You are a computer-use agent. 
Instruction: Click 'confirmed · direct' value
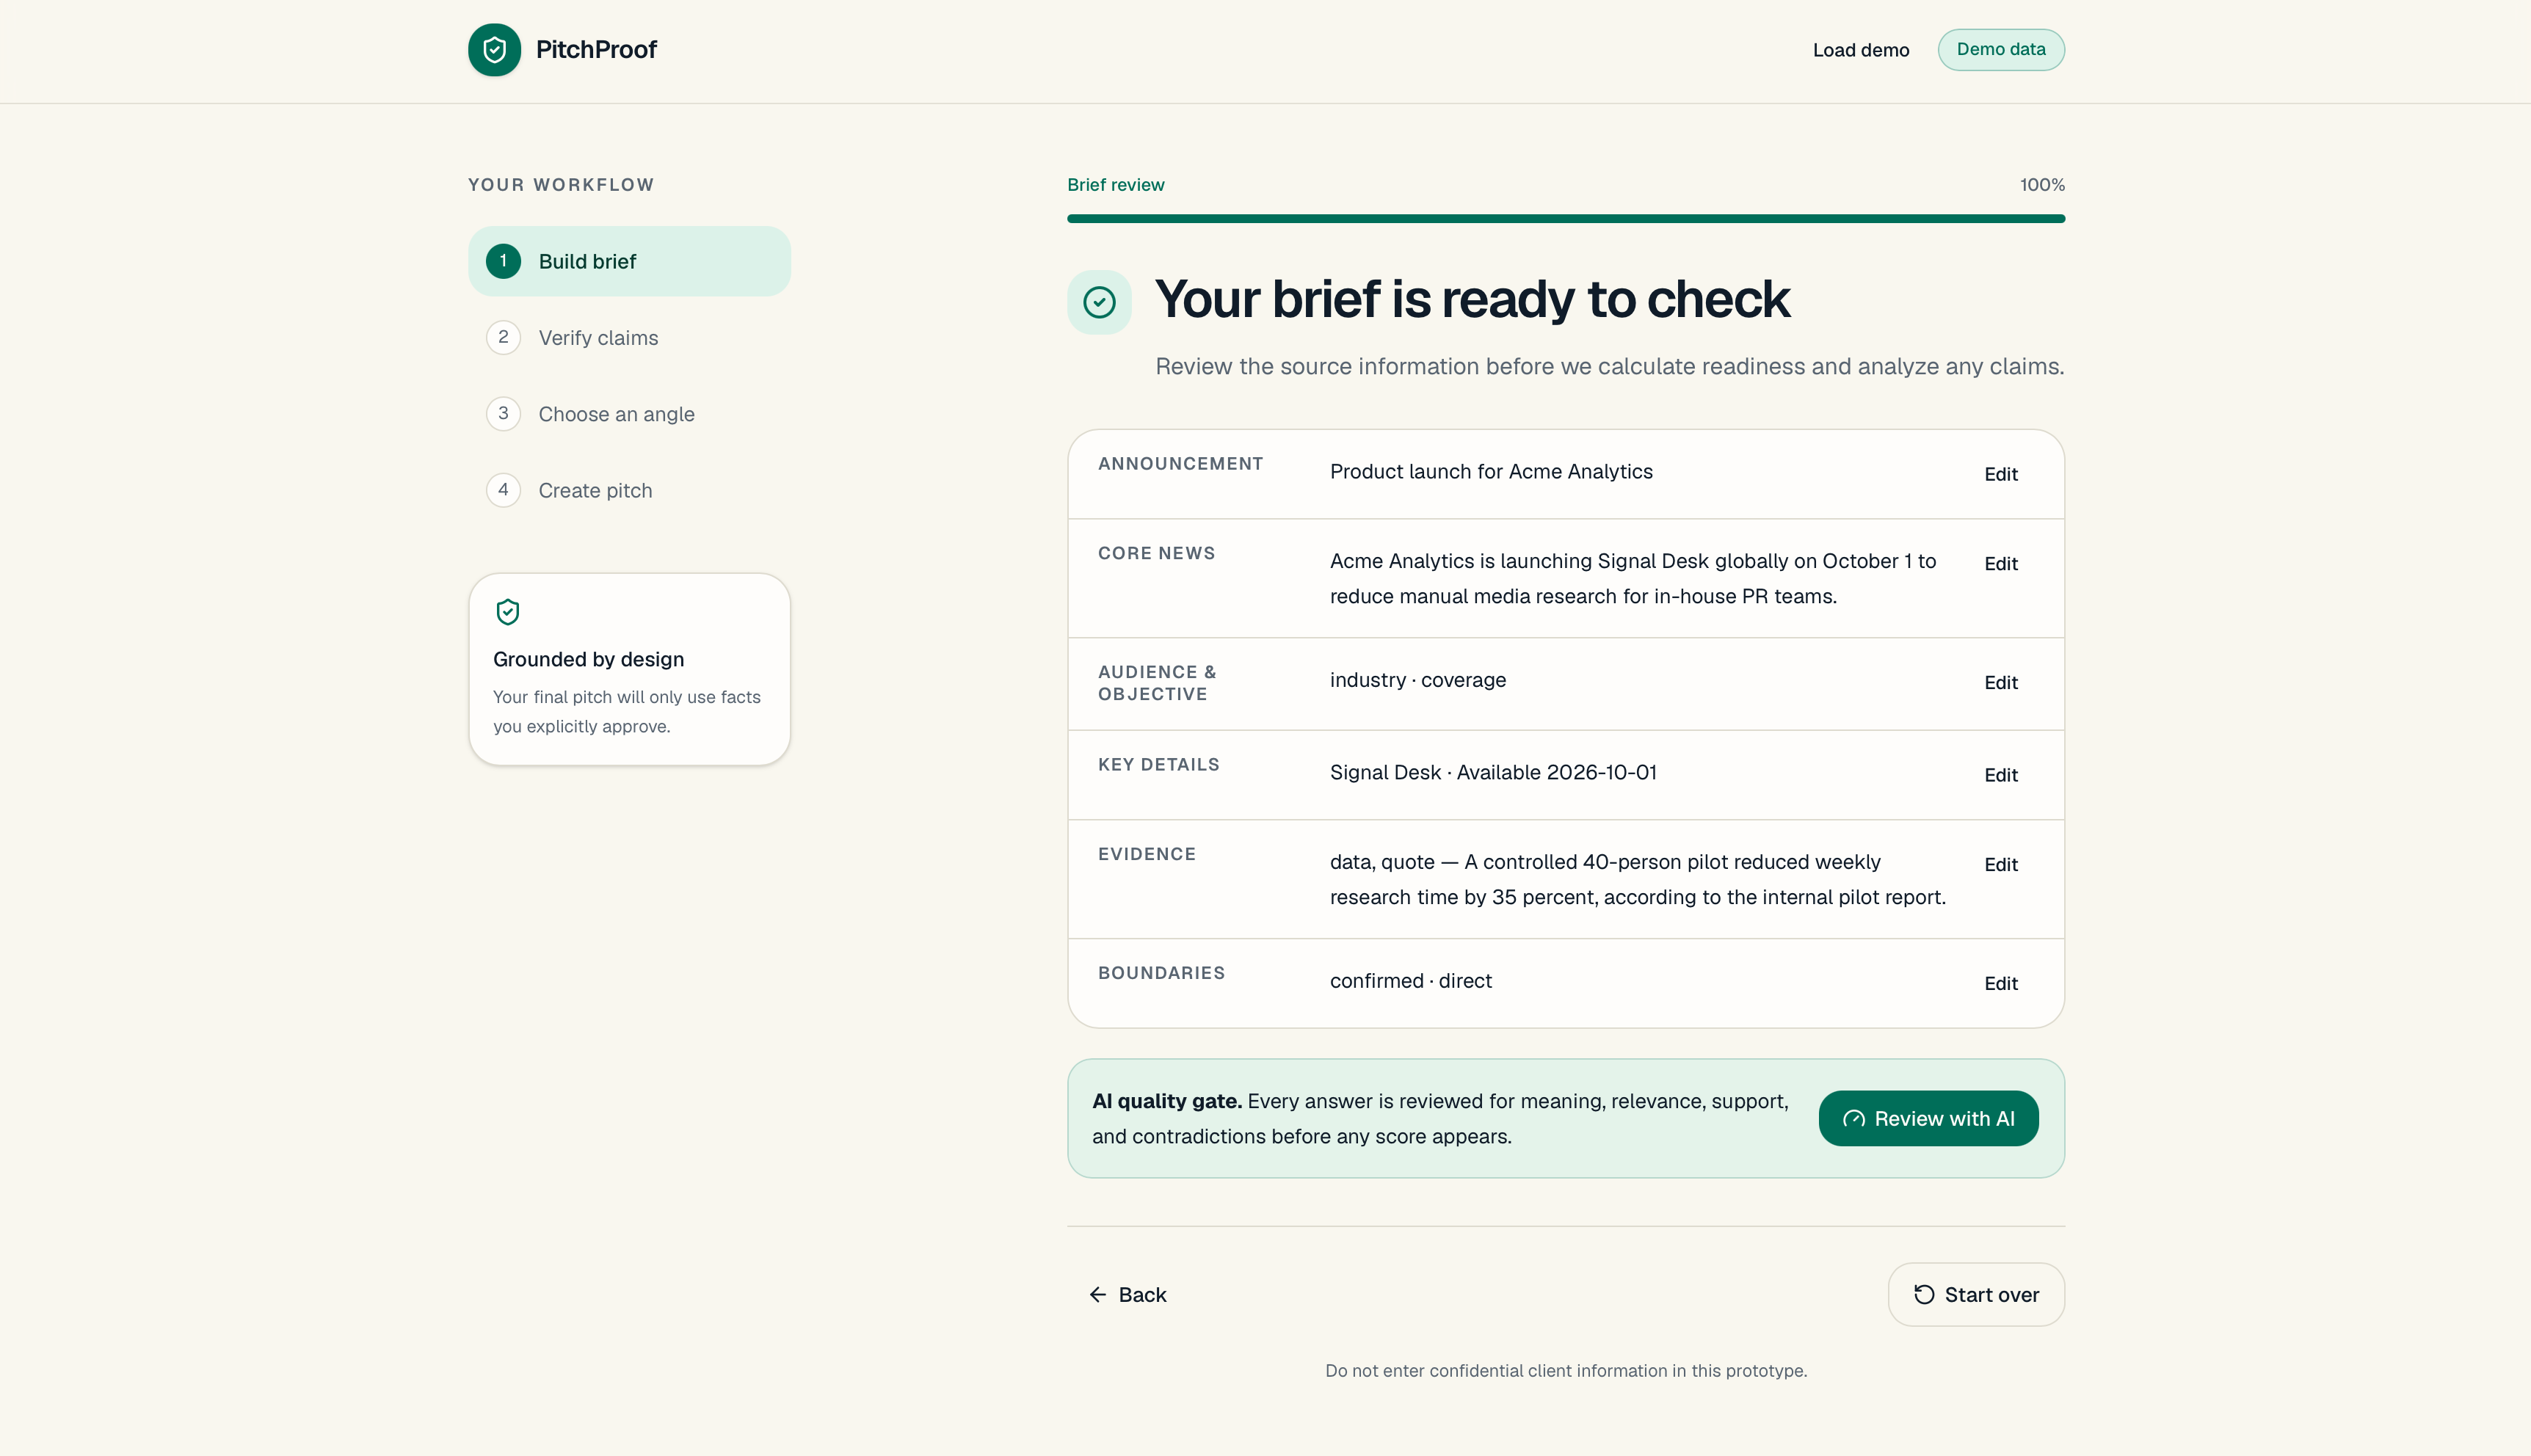(1411, 981)
